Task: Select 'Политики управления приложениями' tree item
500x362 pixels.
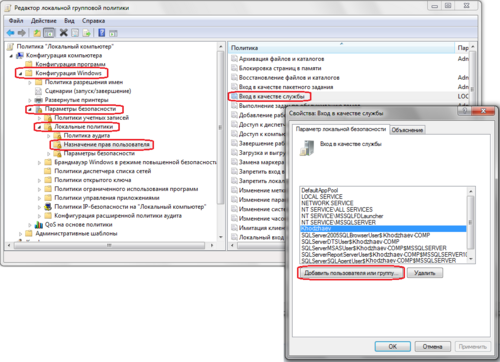Action: [107, 198]
